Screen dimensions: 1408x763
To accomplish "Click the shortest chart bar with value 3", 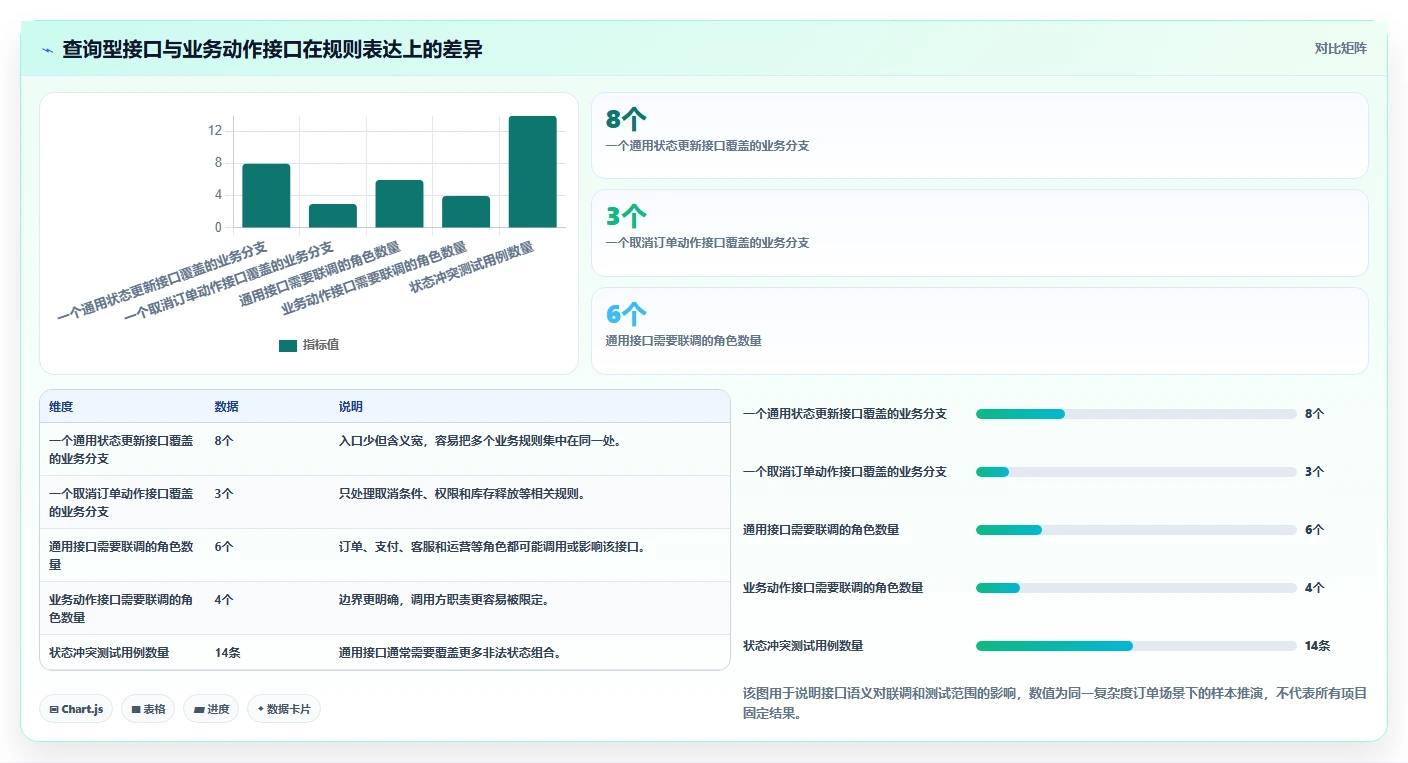I will pos(333,216).
